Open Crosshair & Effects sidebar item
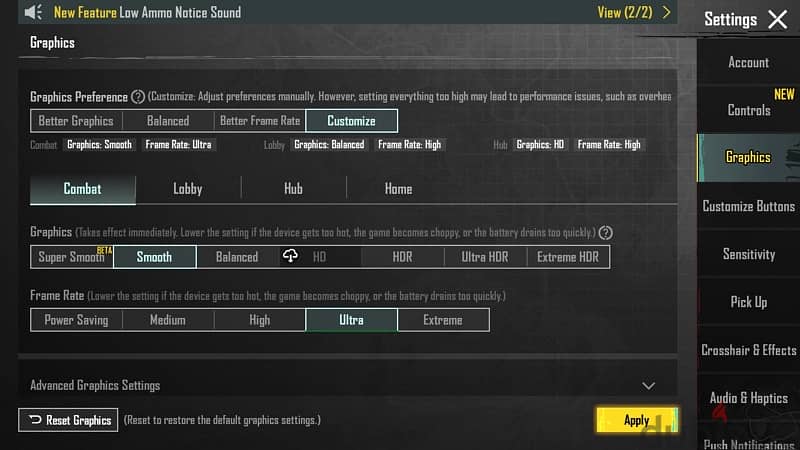The width and height of the screenshot is (800, 450). click(x=748, y=350)
